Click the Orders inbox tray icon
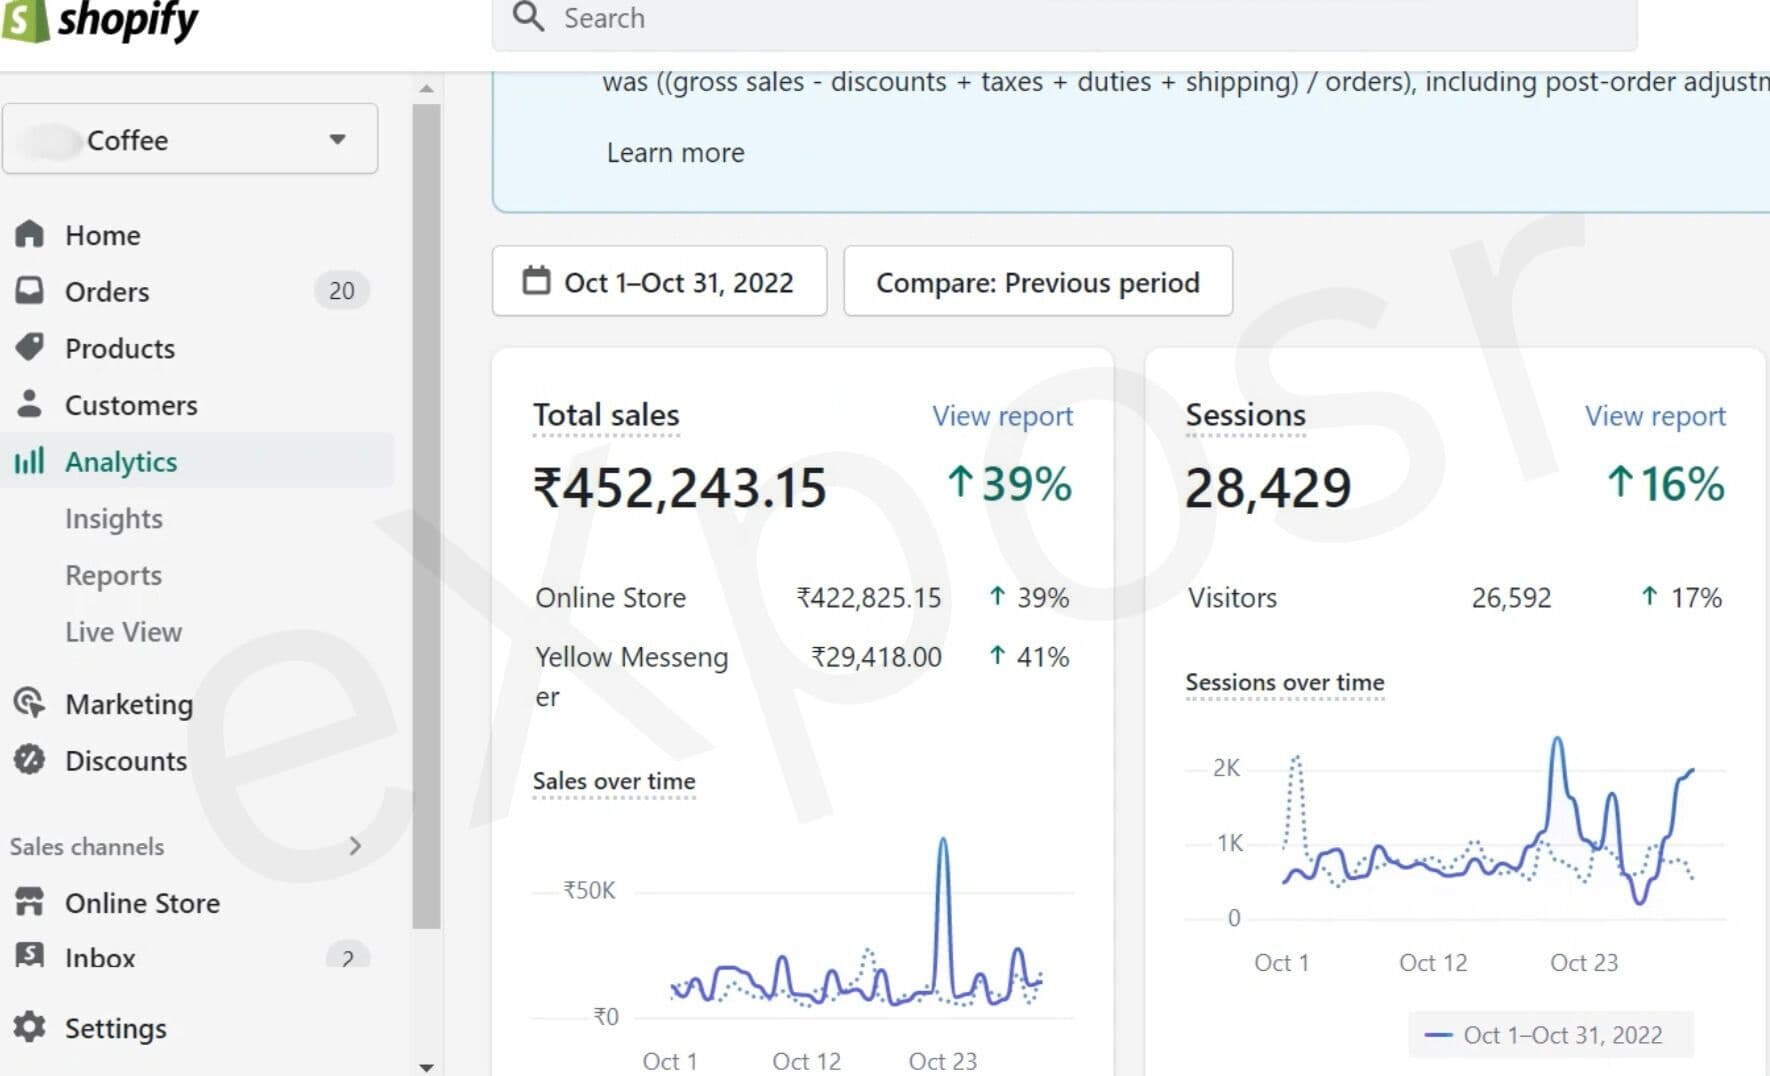 [x=29, y=291]
